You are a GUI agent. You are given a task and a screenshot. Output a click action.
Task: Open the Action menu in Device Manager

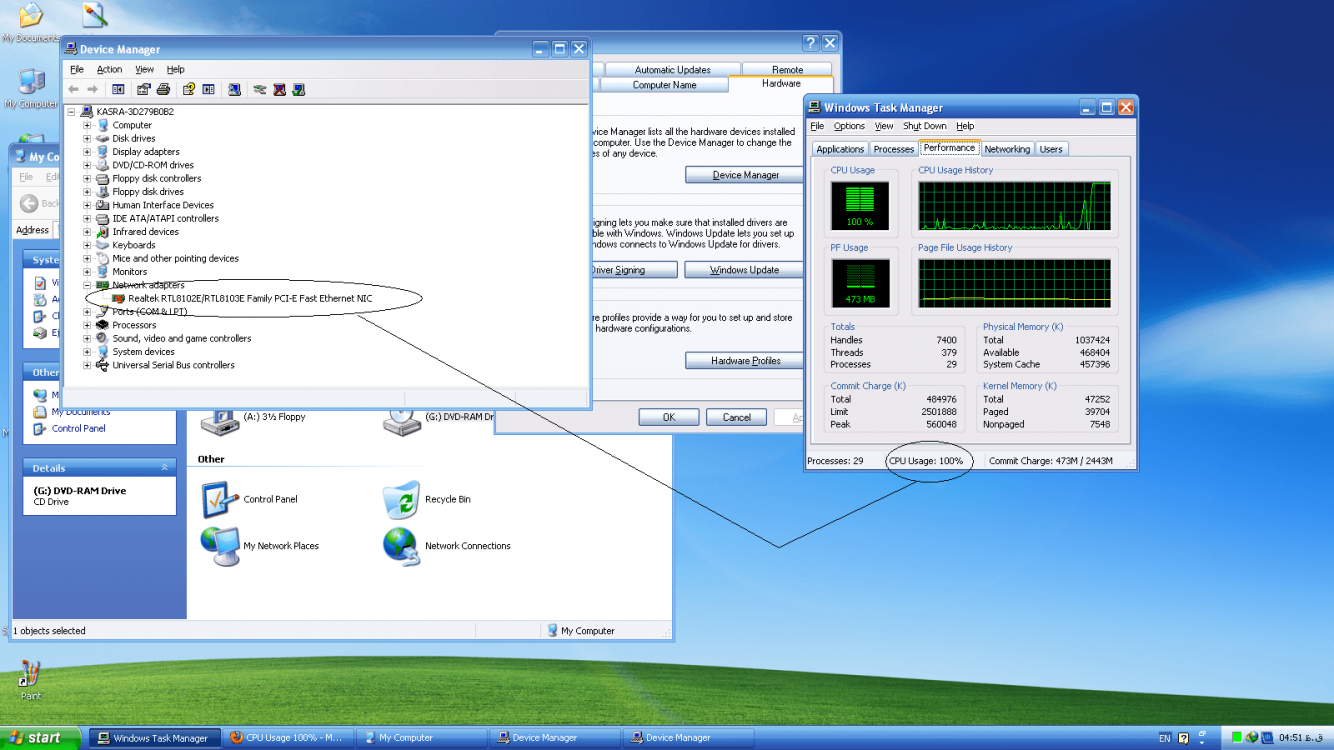[x=109, y=70]
